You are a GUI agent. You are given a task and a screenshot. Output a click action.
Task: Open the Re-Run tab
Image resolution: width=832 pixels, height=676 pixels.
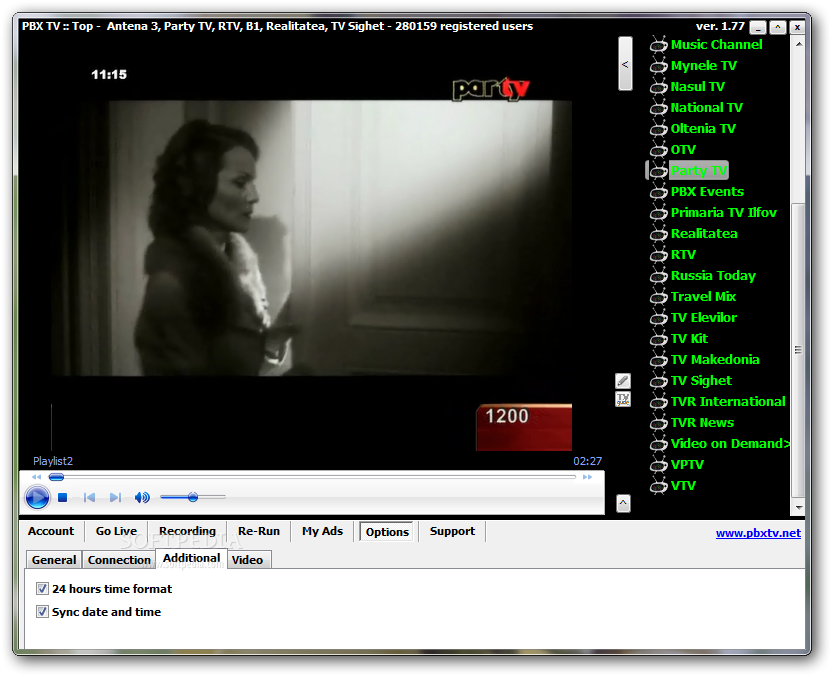click(x=259, y=531)
